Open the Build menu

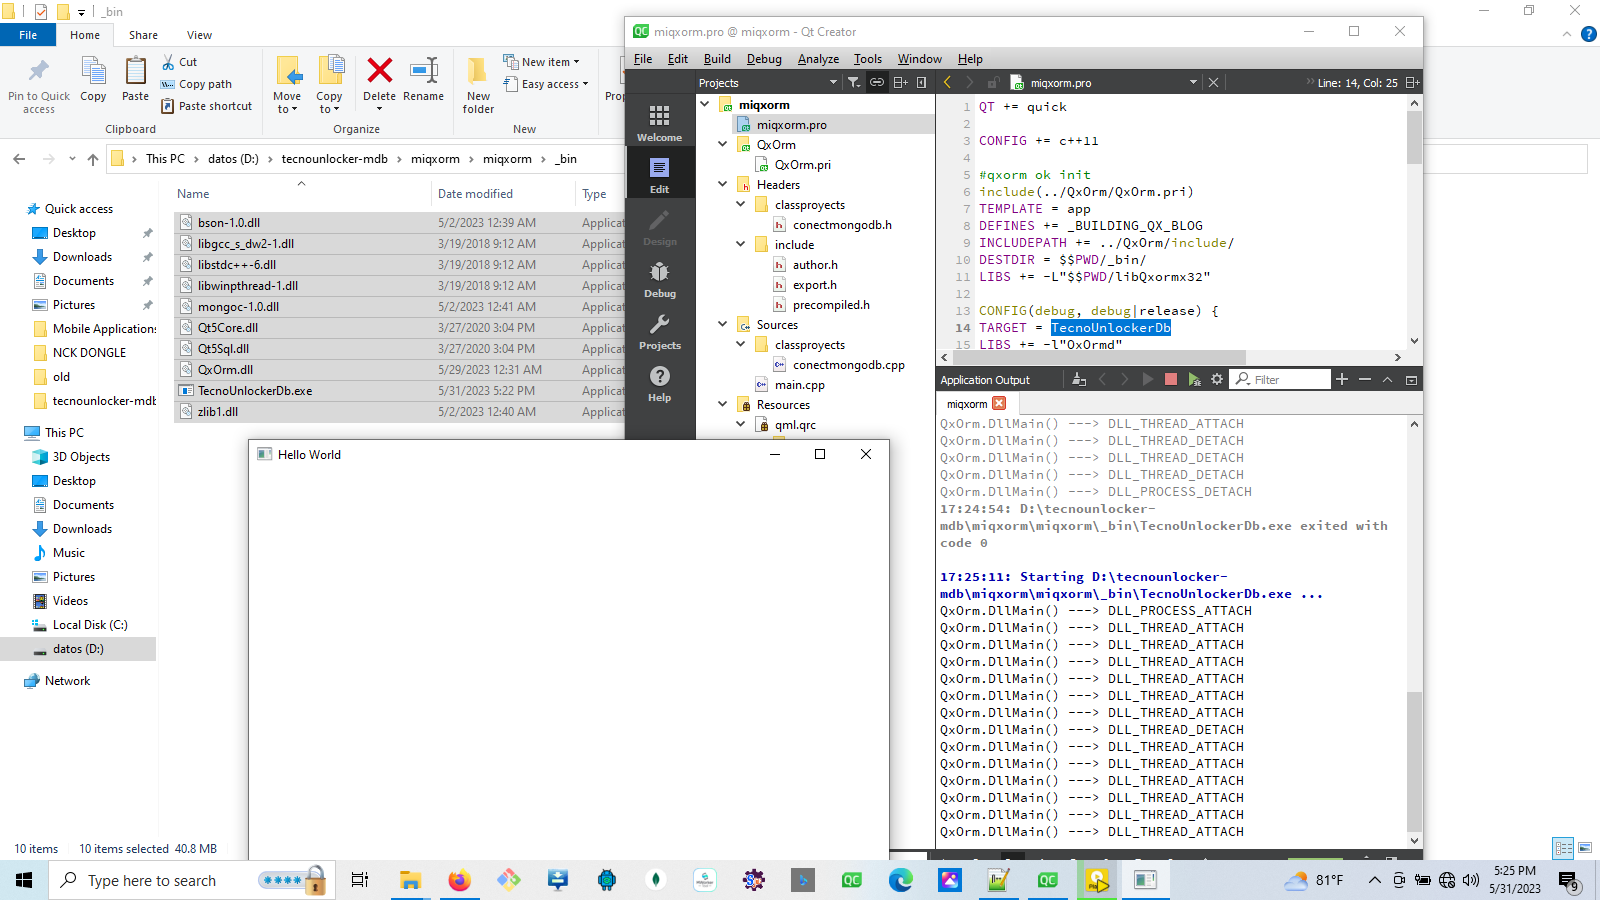tap(717, 59)
